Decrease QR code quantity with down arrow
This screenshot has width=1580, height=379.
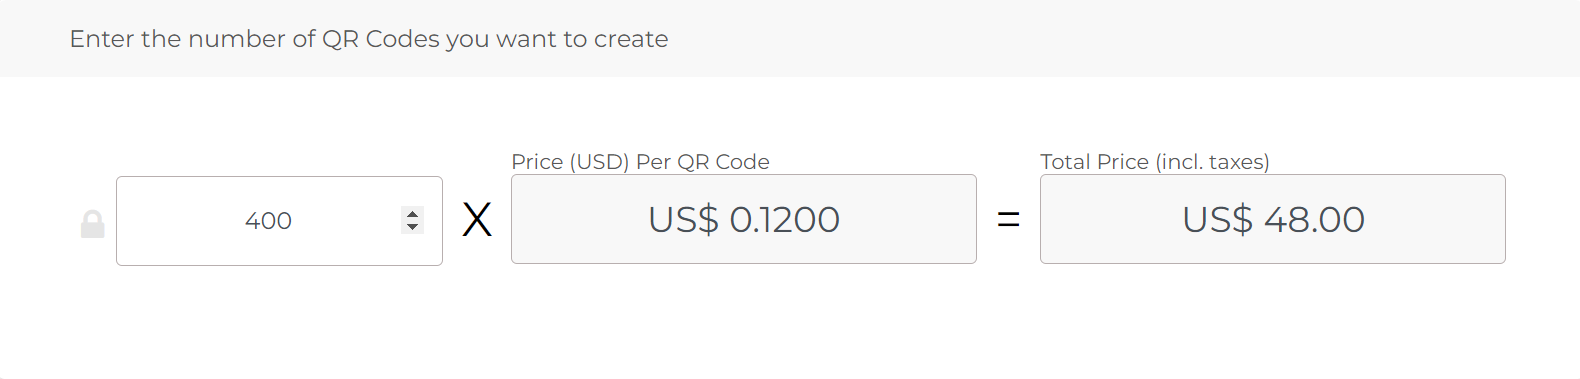[412, 227]
